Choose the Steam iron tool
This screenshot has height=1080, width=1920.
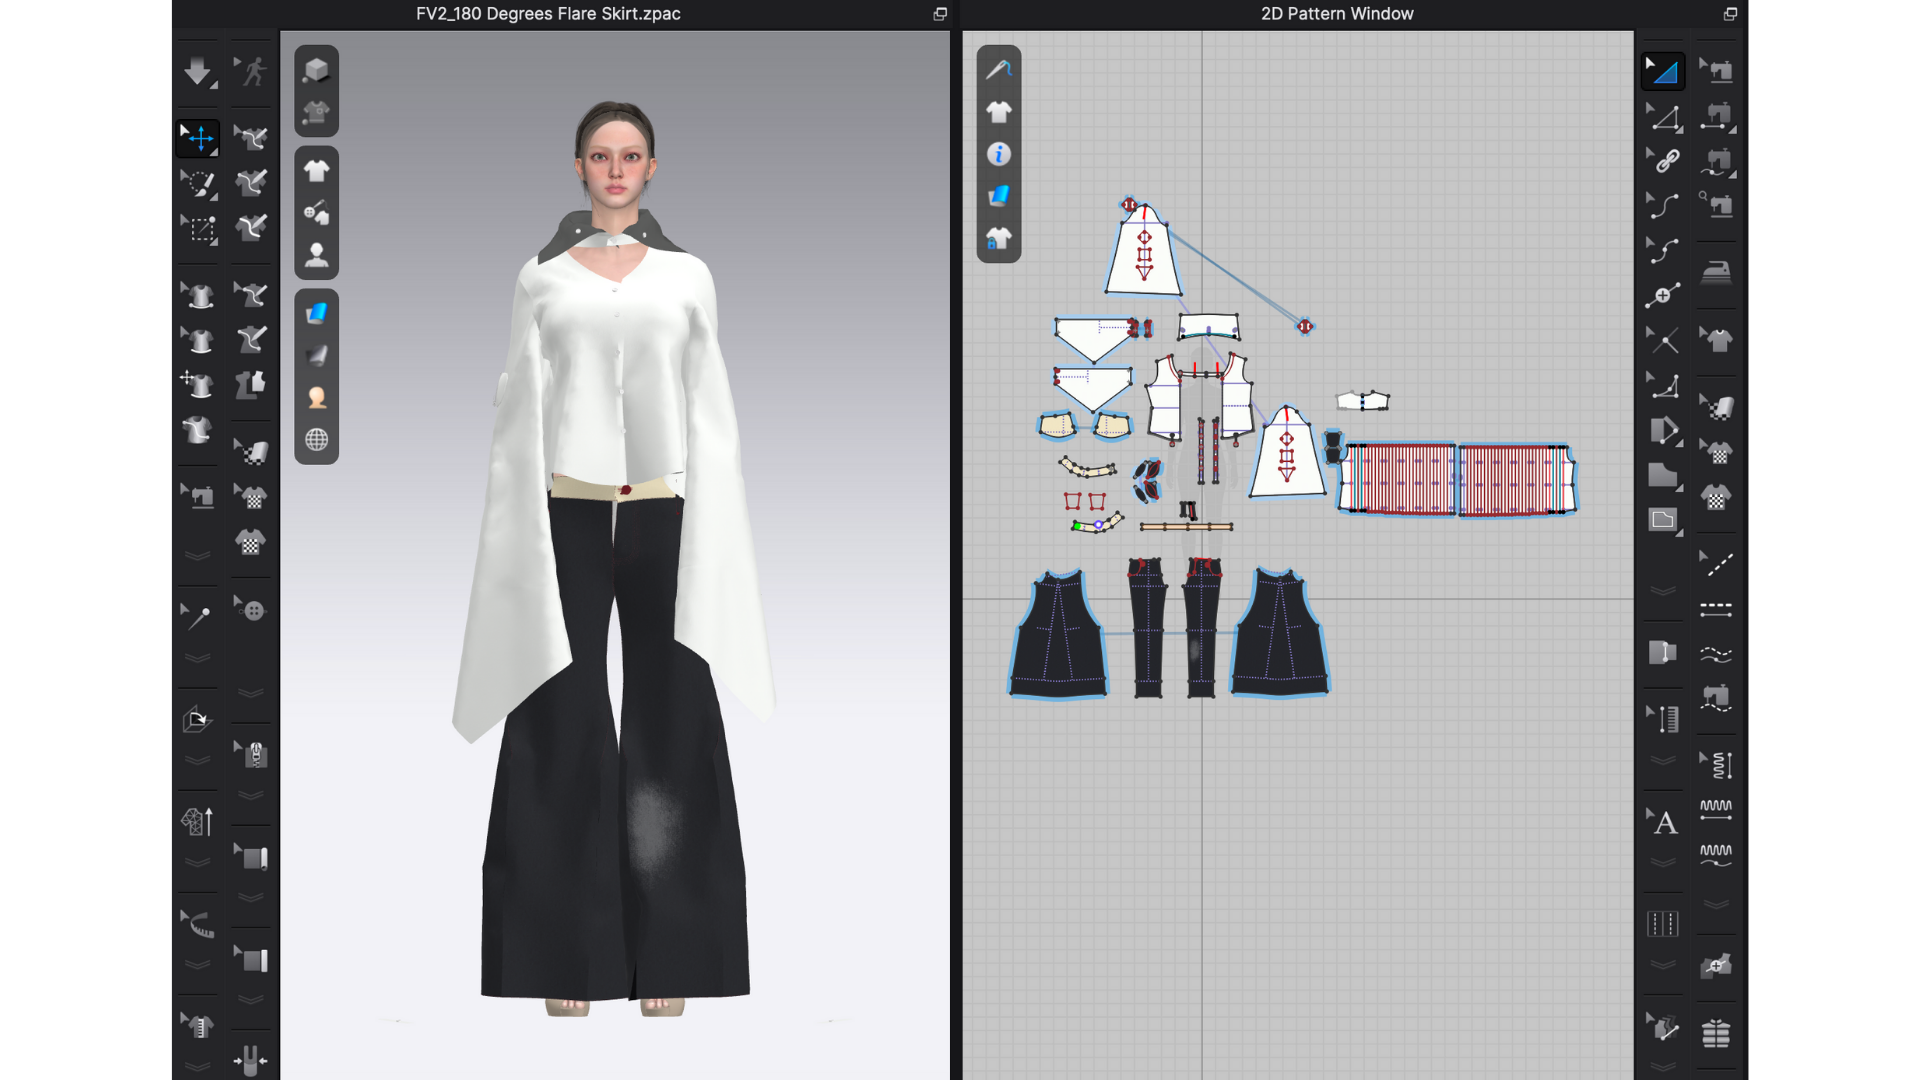(1716, 270)
